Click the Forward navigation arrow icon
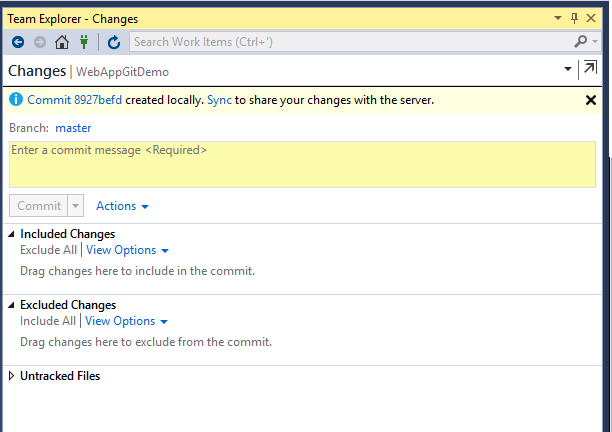 (x=40, y=42)
